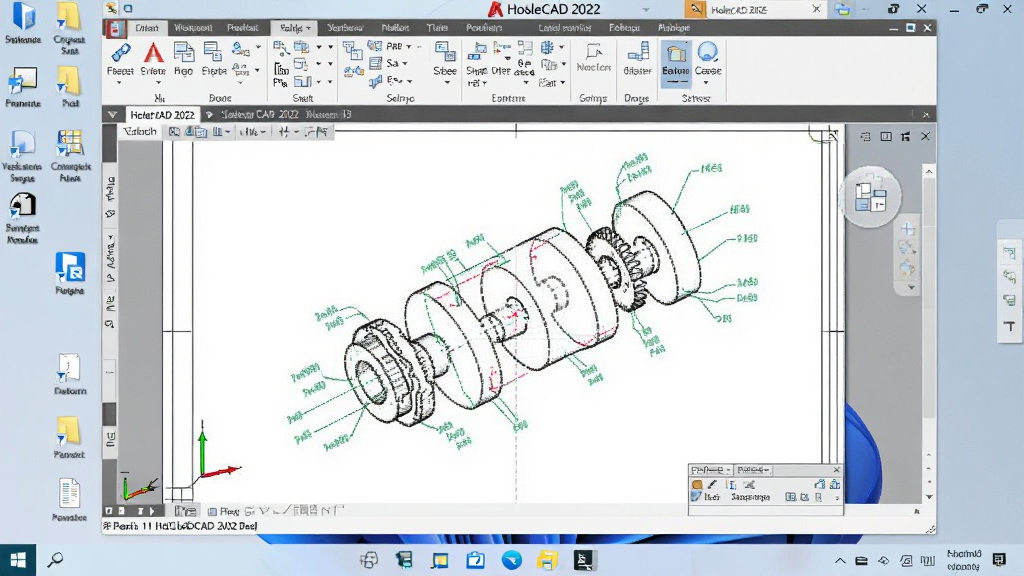This screenshot has height=576, width=1024.
Task: Click the pencil icon in small floating palette
Action: 712,485
